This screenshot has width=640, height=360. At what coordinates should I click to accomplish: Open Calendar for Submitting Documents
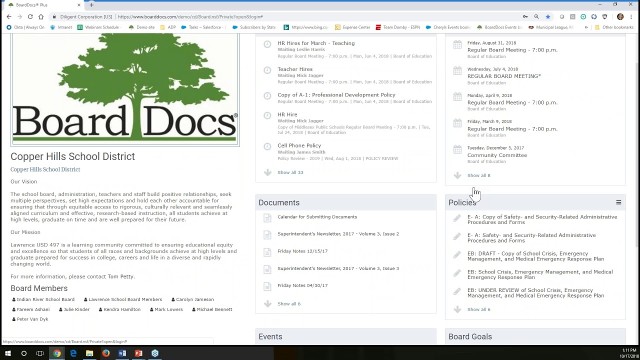(x=317, y=217)
